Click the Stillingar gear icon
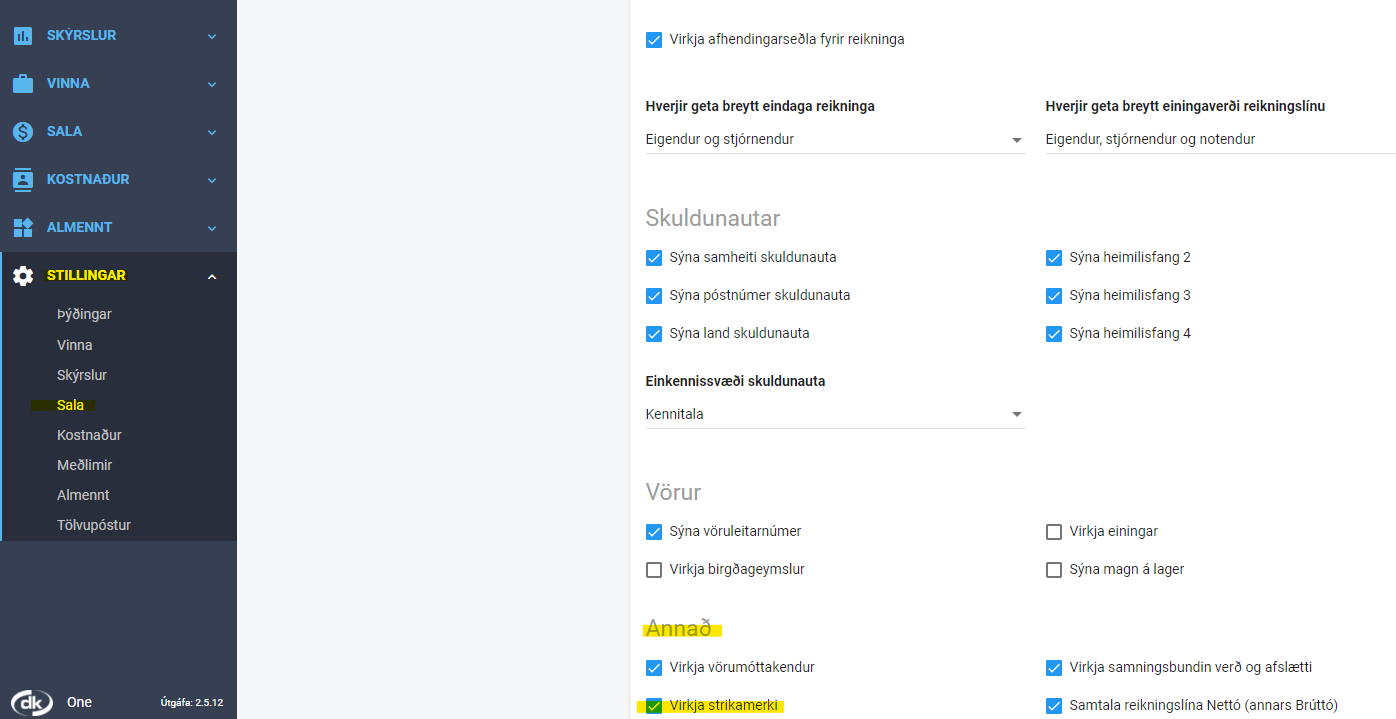Viewport: 1396px width, 719px height. coord(22,276)
